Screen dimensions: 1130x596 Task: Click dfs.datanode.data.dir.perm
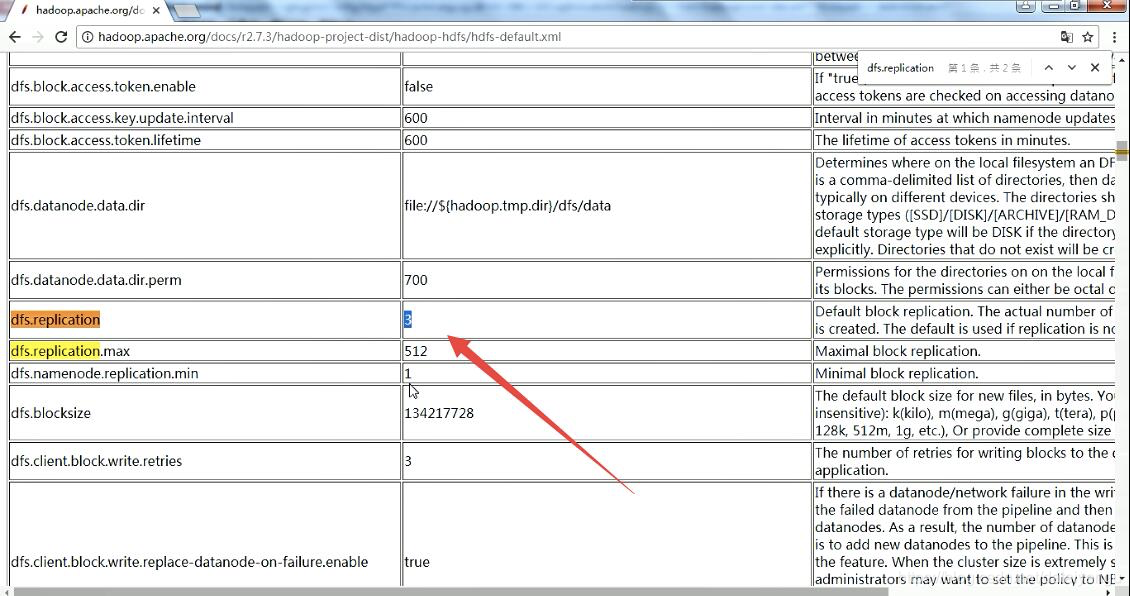click(96, 280)
